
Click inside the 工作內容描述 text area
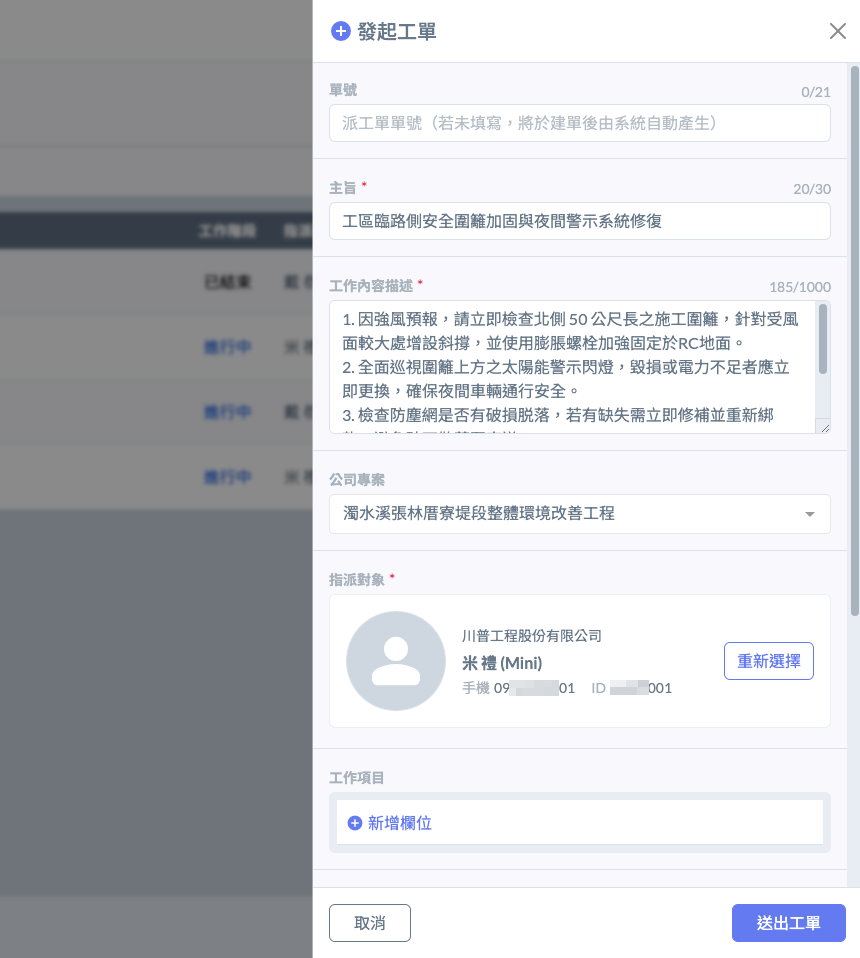coord(572,368)
